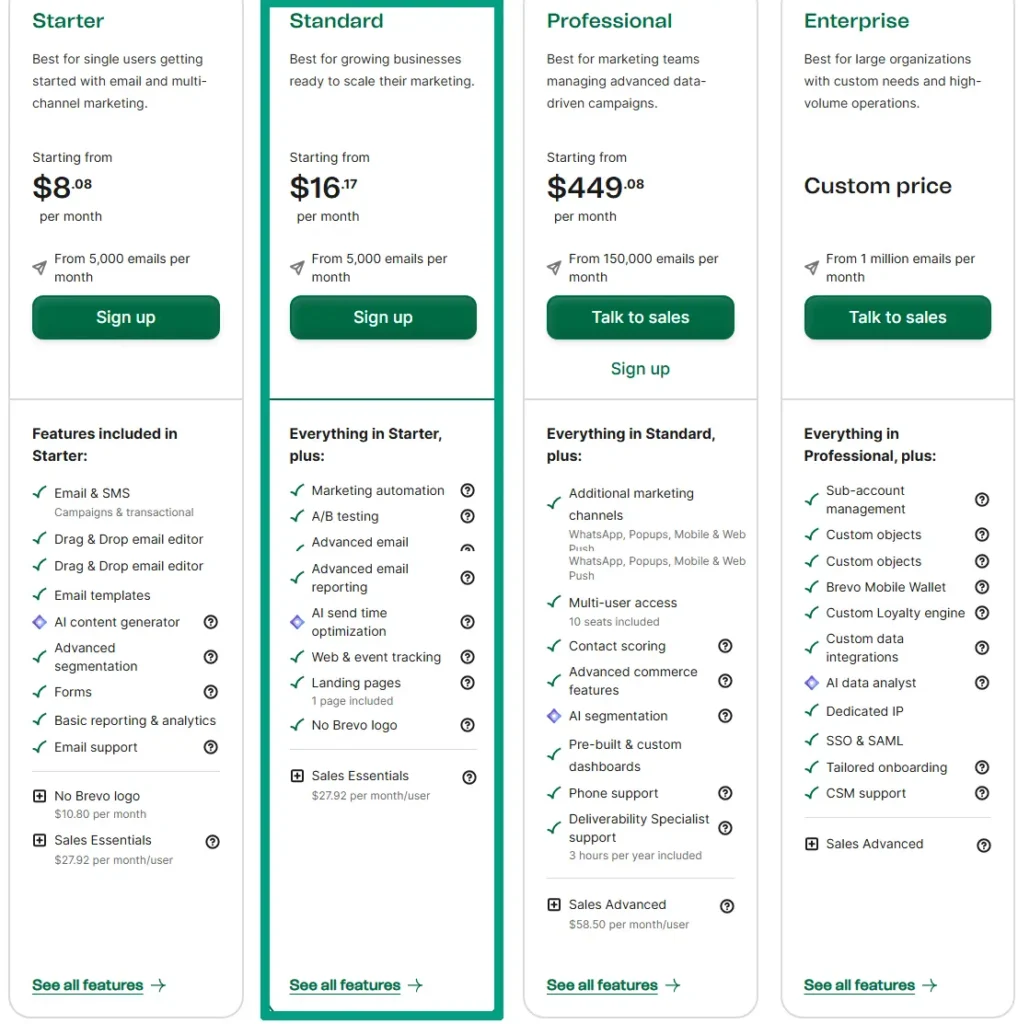Click Sign up button in Standard plan

pyautogui.click(x=383, y=317)
